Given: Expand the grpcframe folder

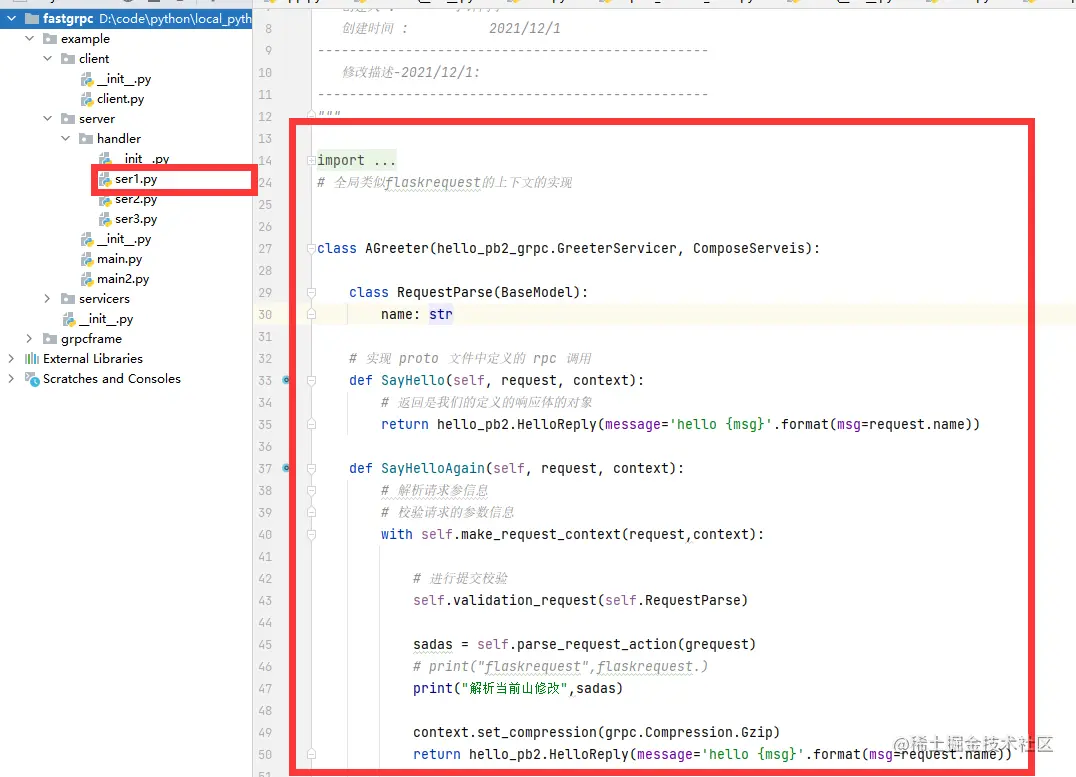Looking at the screenshot, I should (x=30, y=338).
